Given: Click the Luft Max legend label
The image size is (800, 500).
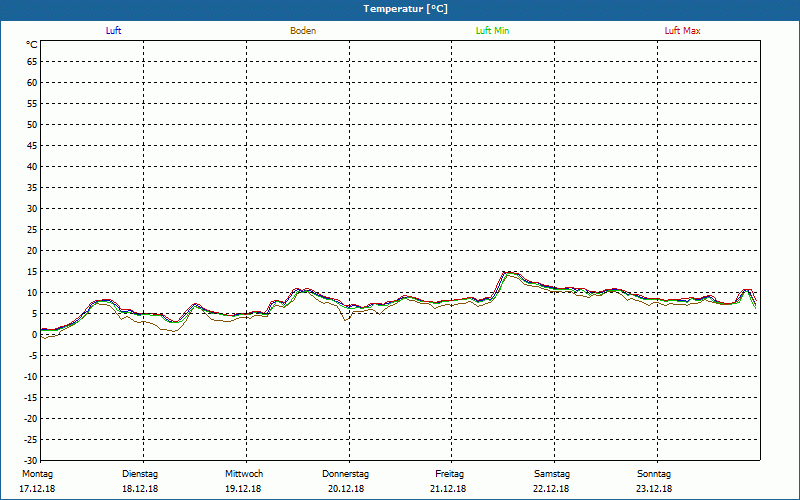Looking at the screenshot, I should 682,31.
